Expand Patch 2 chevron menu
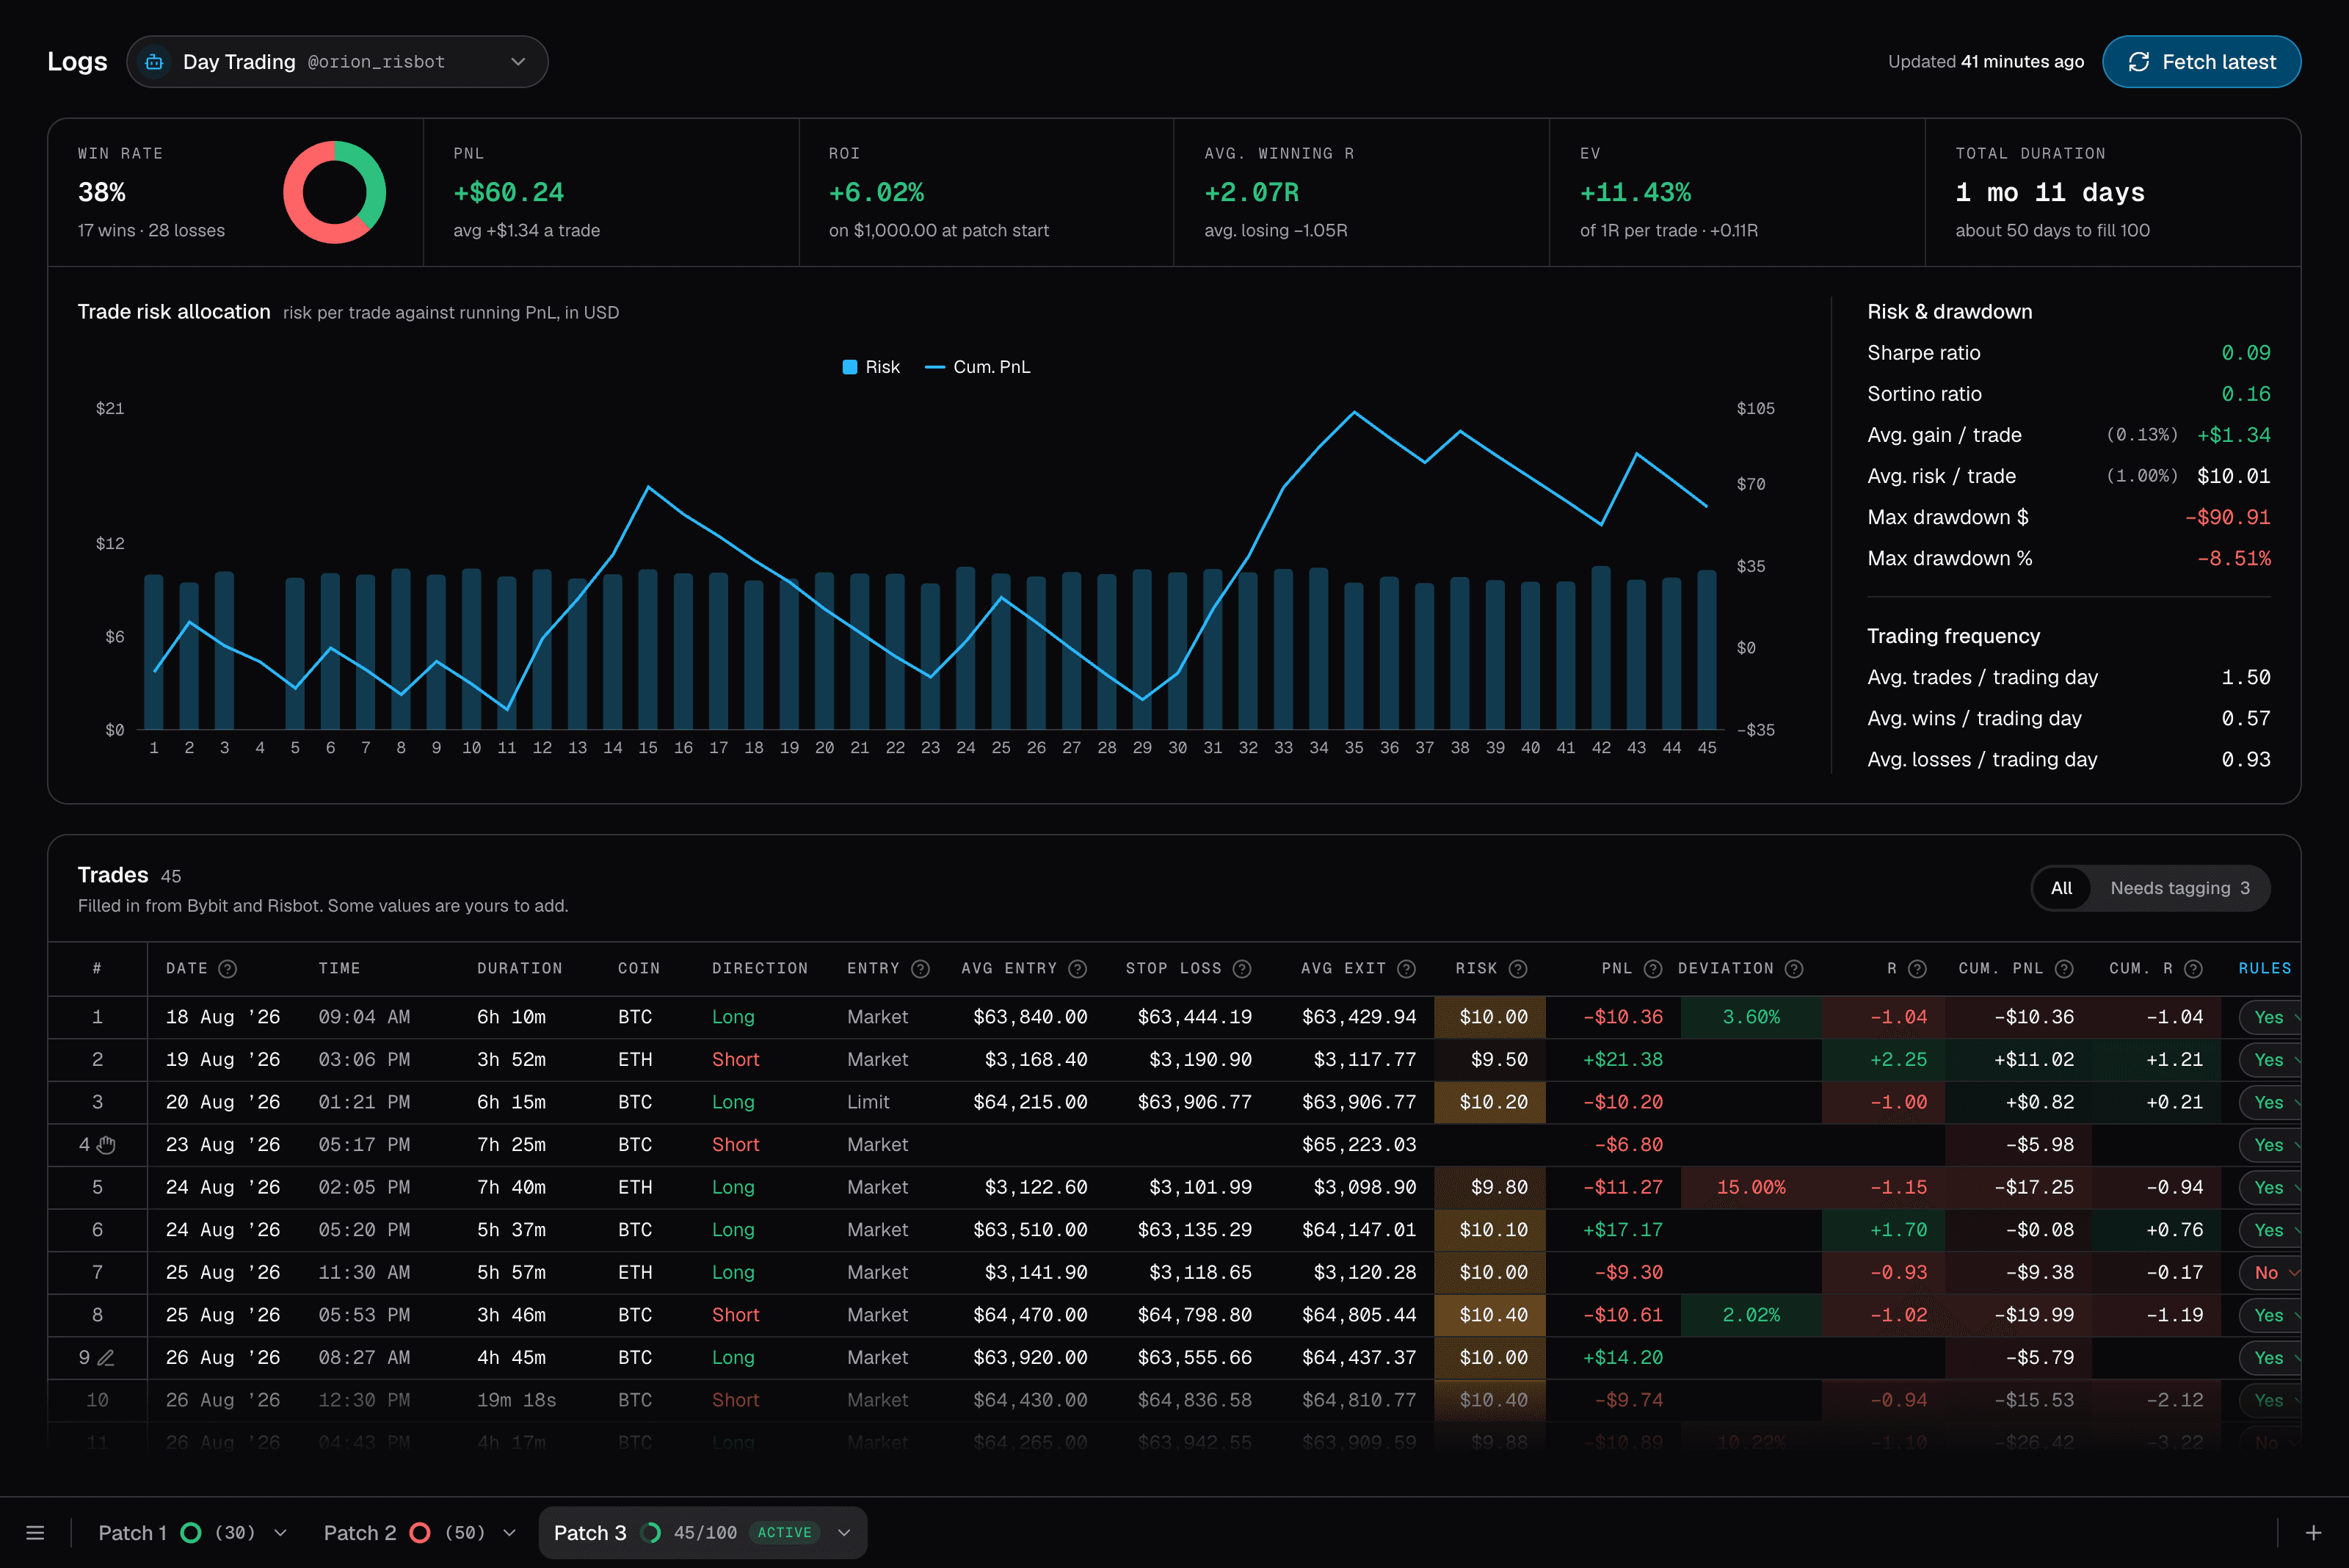 coord(510,1533)
